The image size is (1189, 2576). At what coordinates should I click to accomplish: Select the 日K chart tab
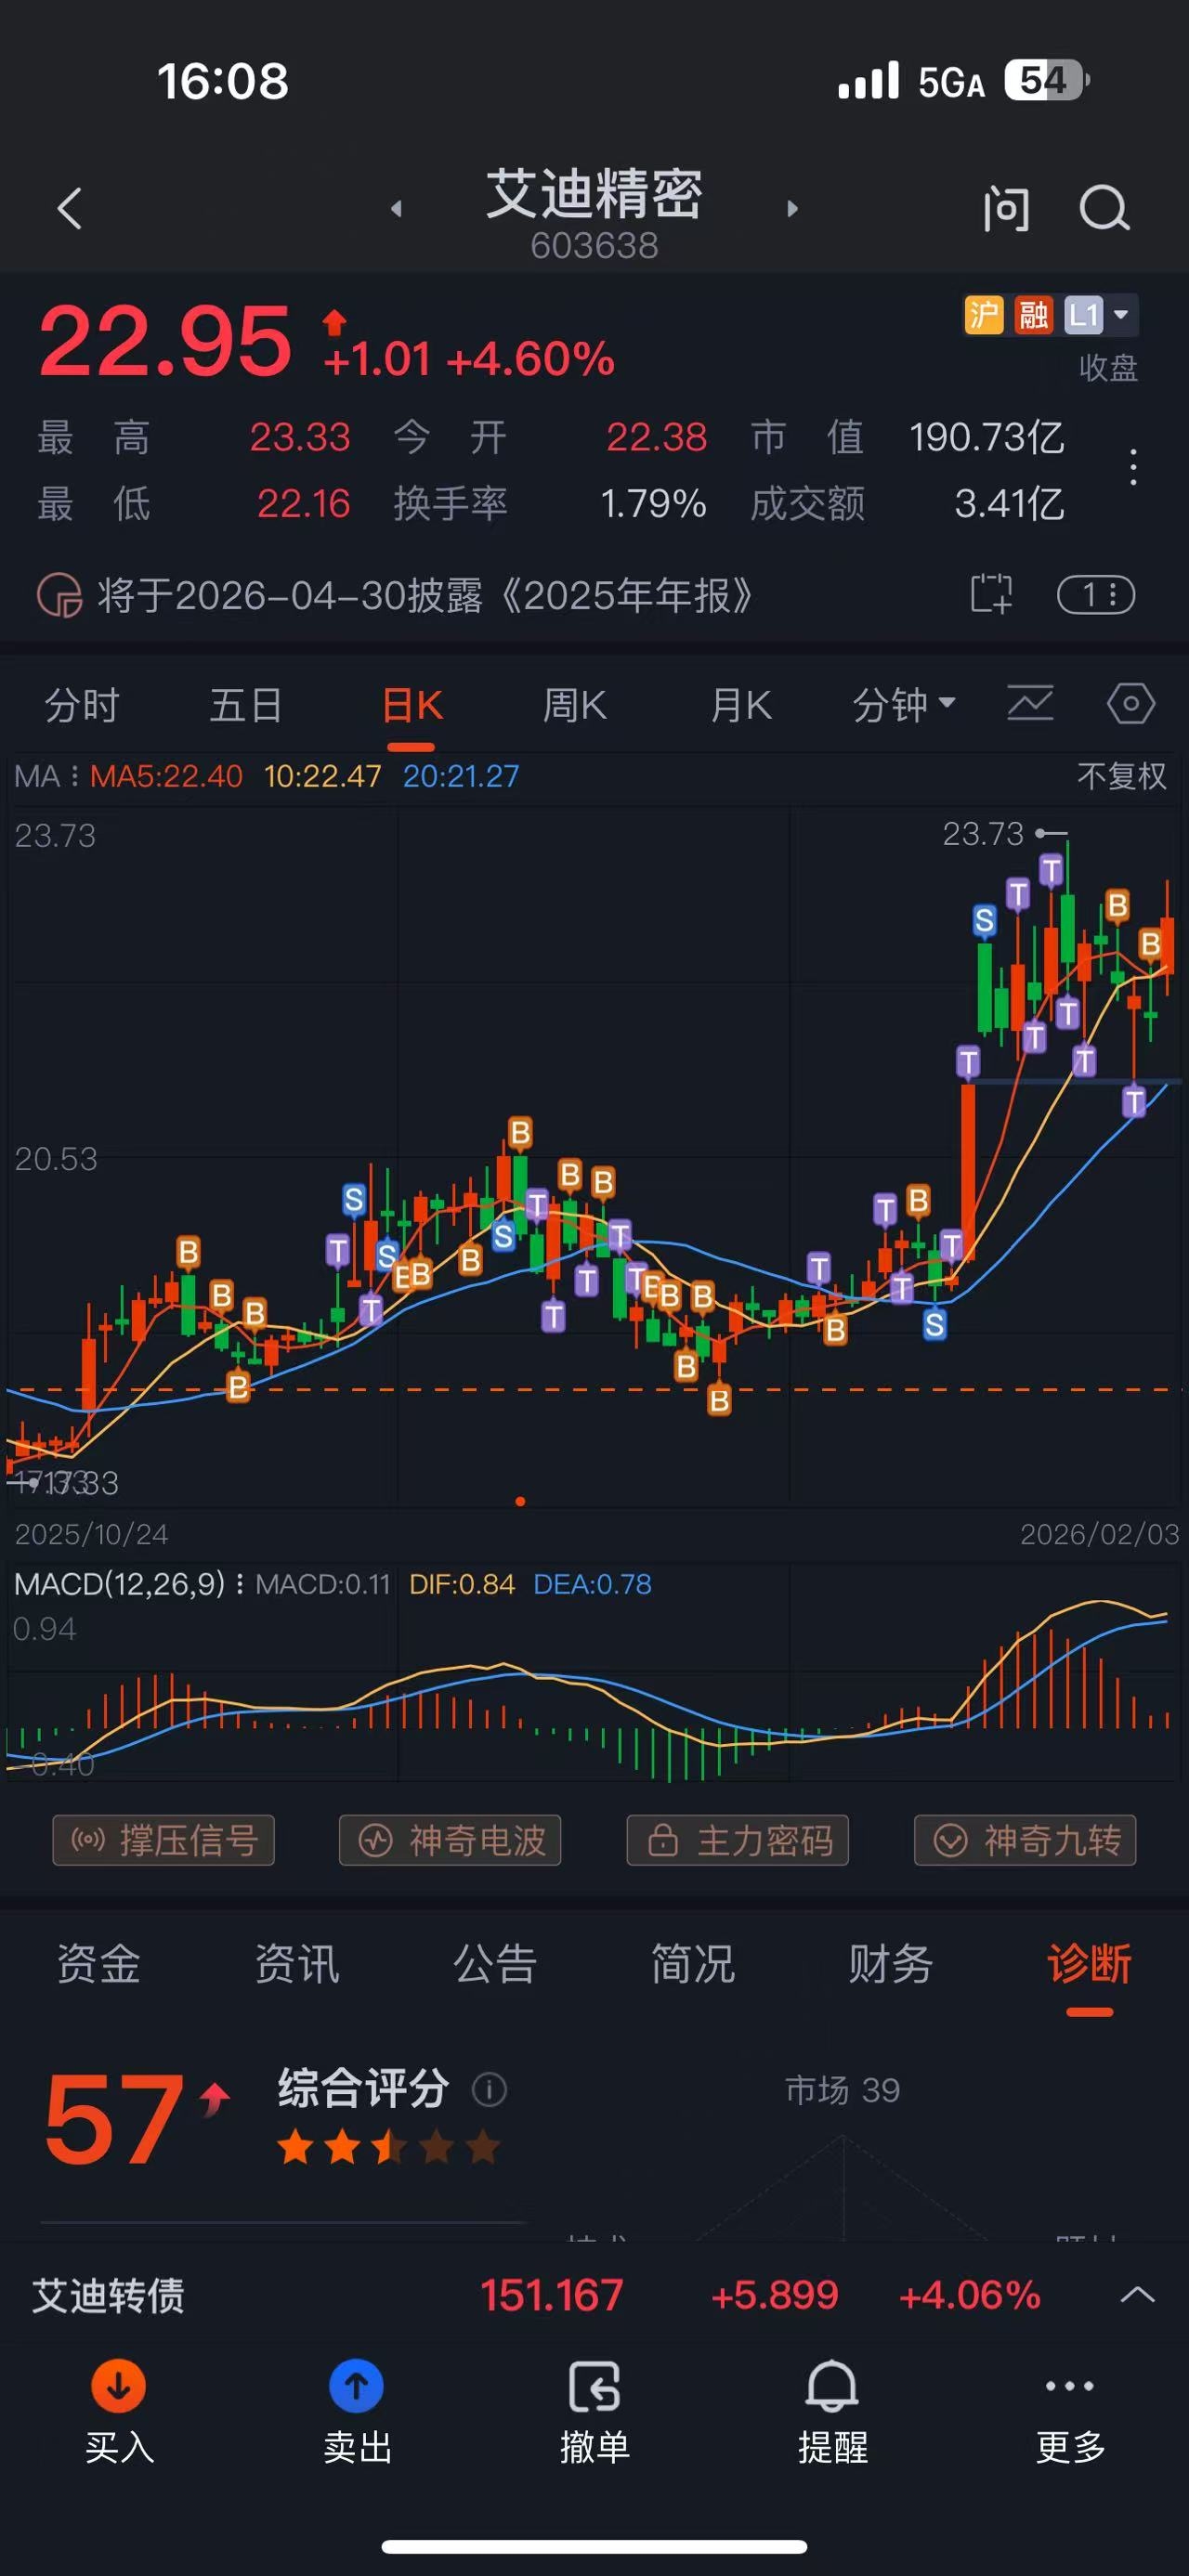tap(412, 706)
